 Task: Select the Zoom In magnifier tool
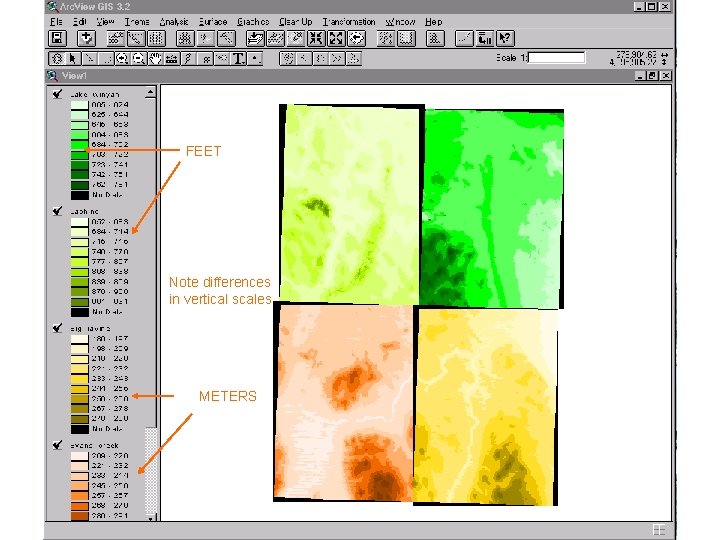122,59
